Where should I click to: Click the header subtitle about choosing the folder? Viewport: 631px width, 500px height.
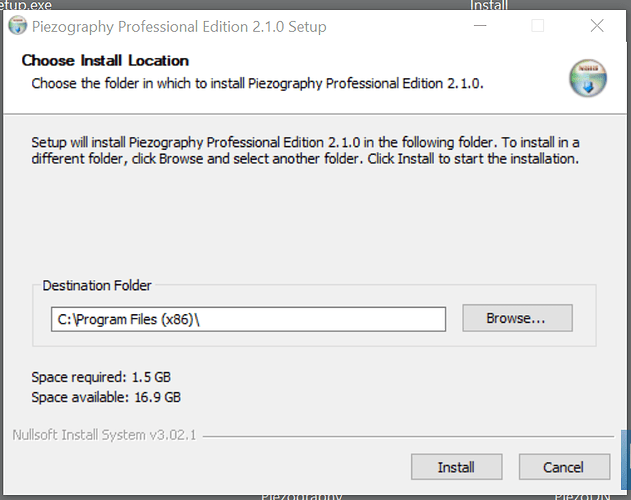258,84
